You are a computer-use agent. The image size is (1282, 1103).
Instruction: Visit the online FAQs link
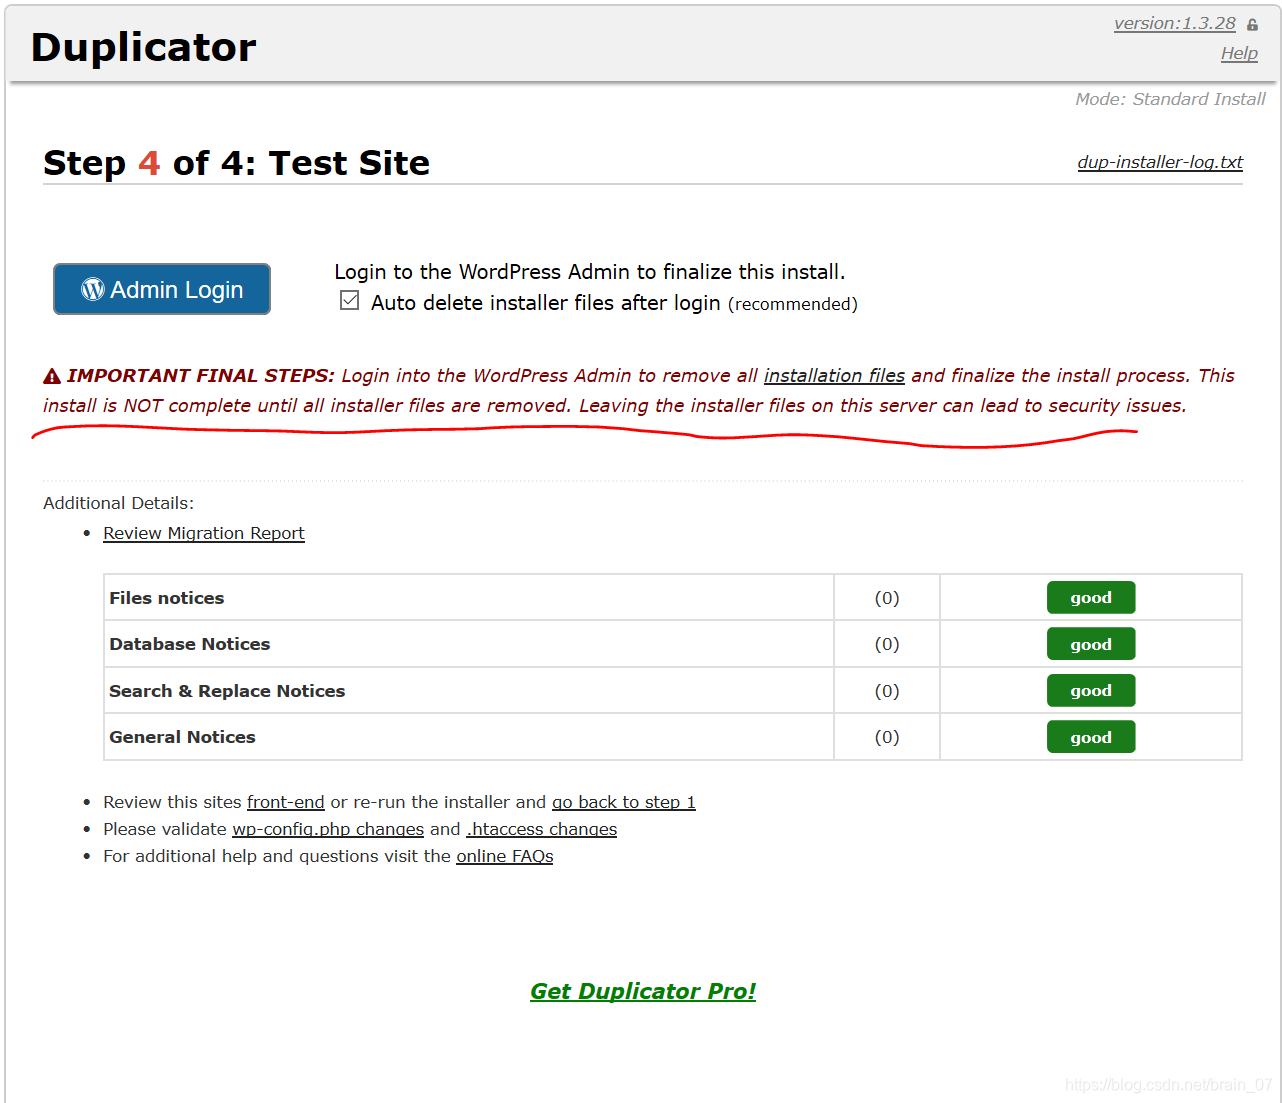505,856
